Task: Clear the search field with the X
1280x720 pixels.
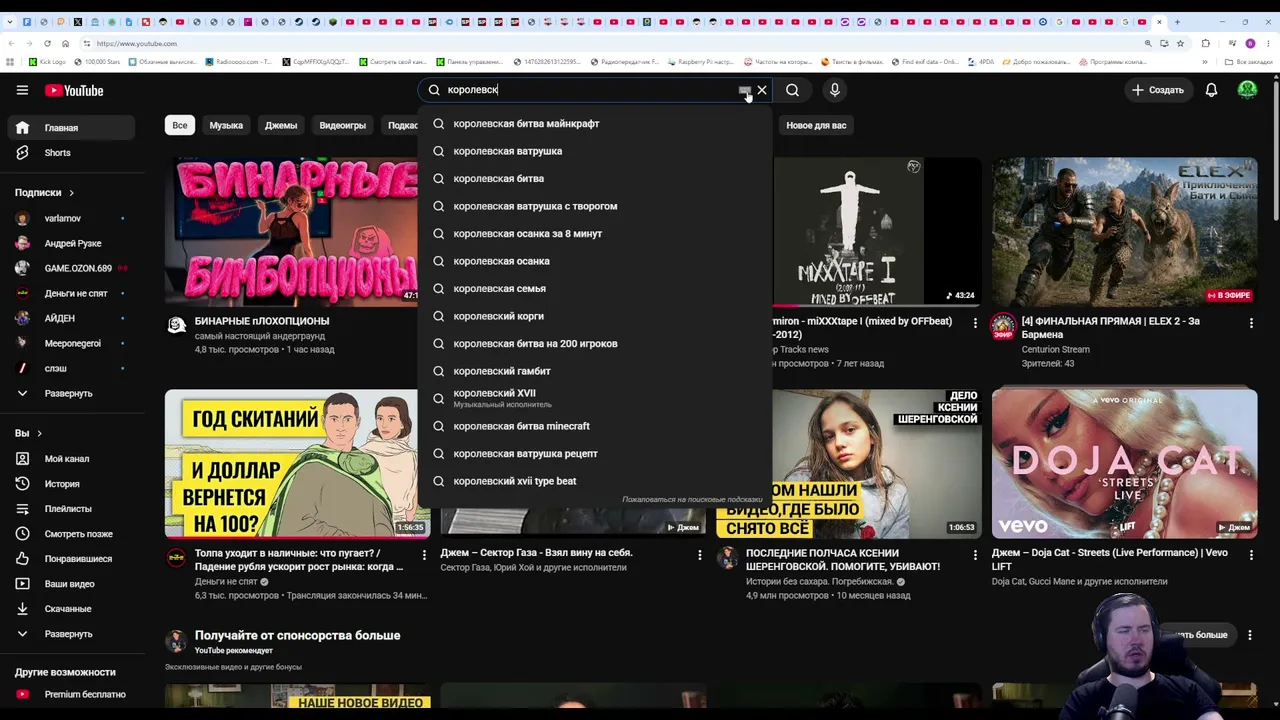Action: pyautogui.click(x=762, y=90)
